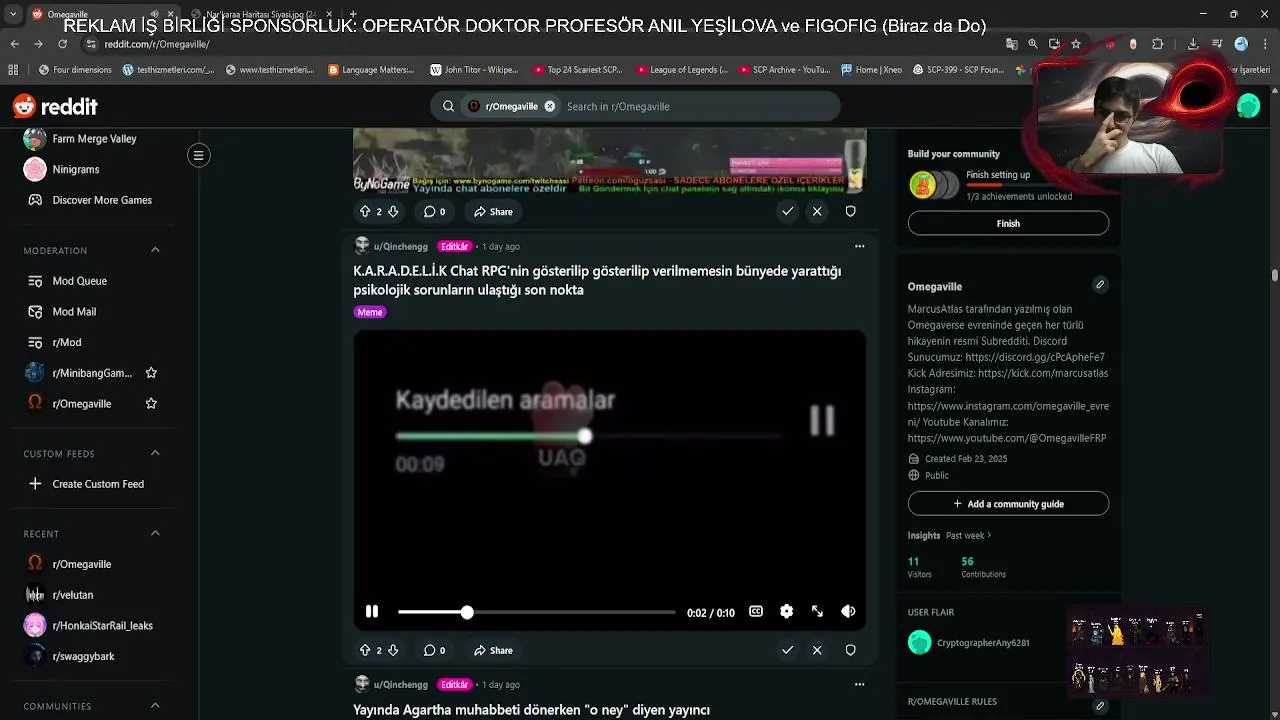This screenshot has width=1280, height=720.
Task: Open u/Qinchengg profile on K.A.R.A.D.E.L.İ.K post
Action: pos(400,246)
